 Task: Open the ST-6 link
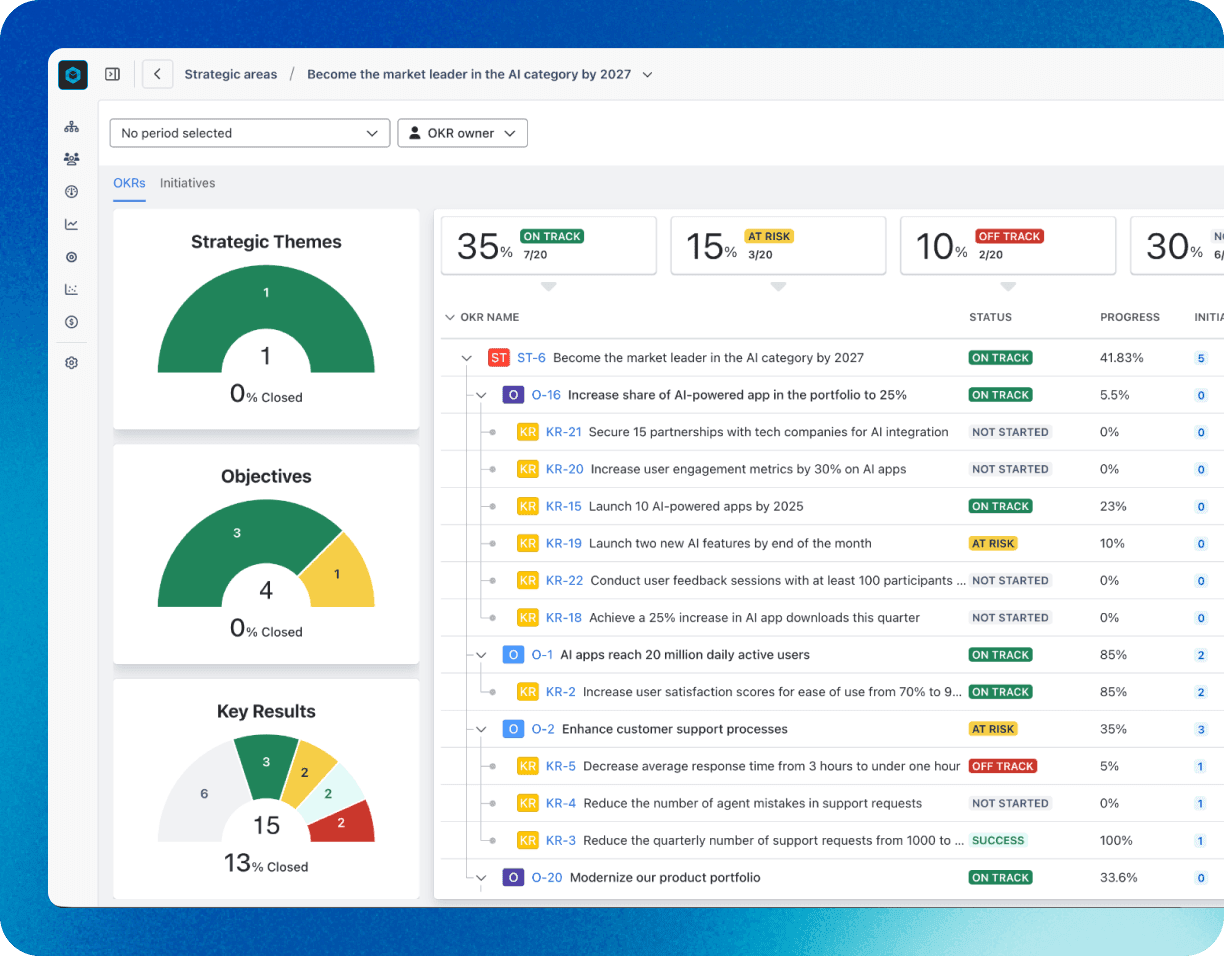click(531, 358)
